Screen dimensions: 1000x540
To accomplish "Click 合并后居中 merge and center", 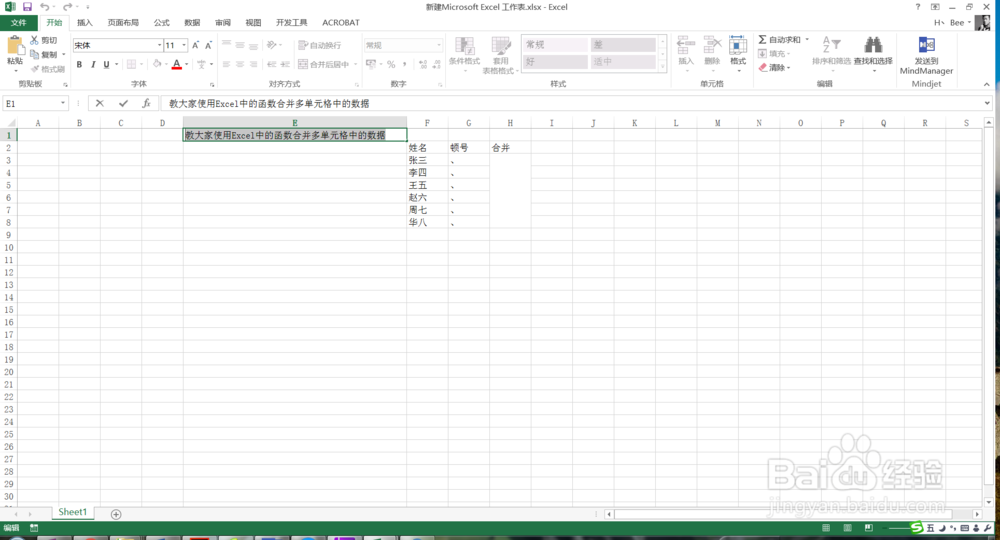I will pyautogui.click(x=324, y=64).
